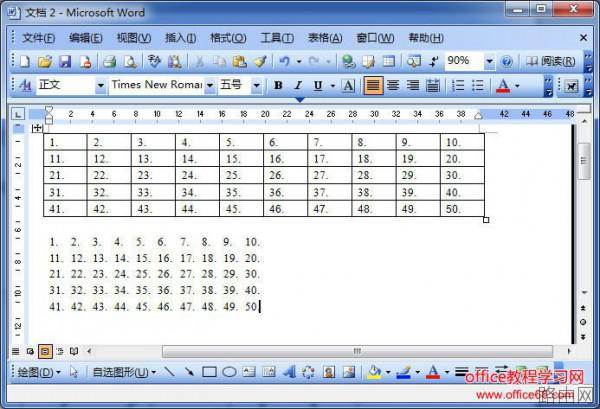Click the Undo arrow icon

tap(284, 61)
